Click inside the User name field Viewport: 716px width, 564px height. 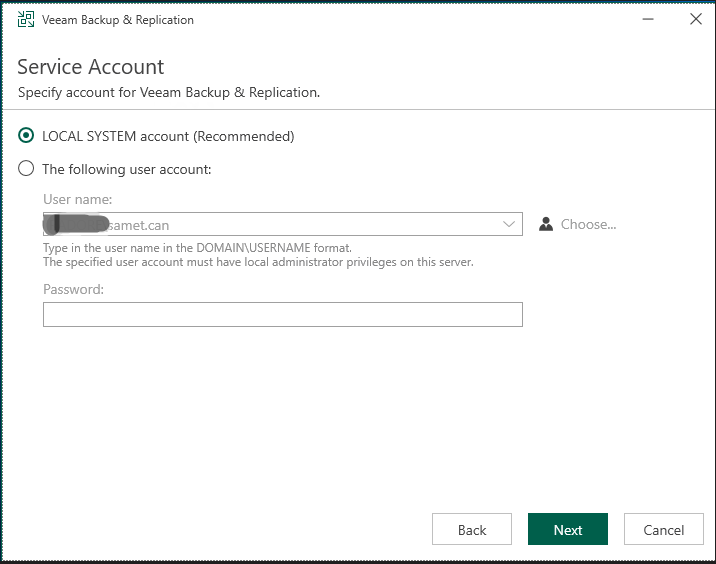(x=283, y=224)
